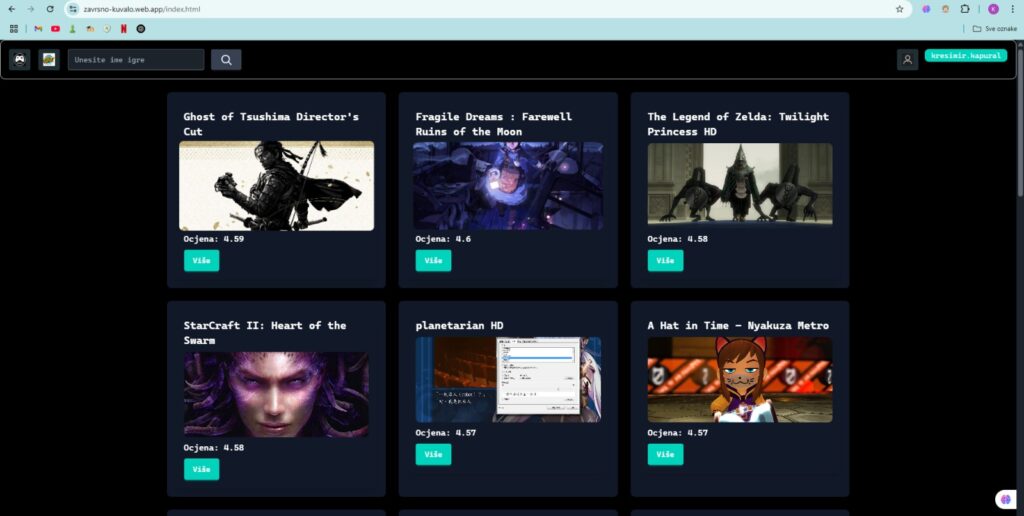1024x516 pixels.
Task: Open the Sve oznake bookmarks folder
Action: [x=995, y=29]
